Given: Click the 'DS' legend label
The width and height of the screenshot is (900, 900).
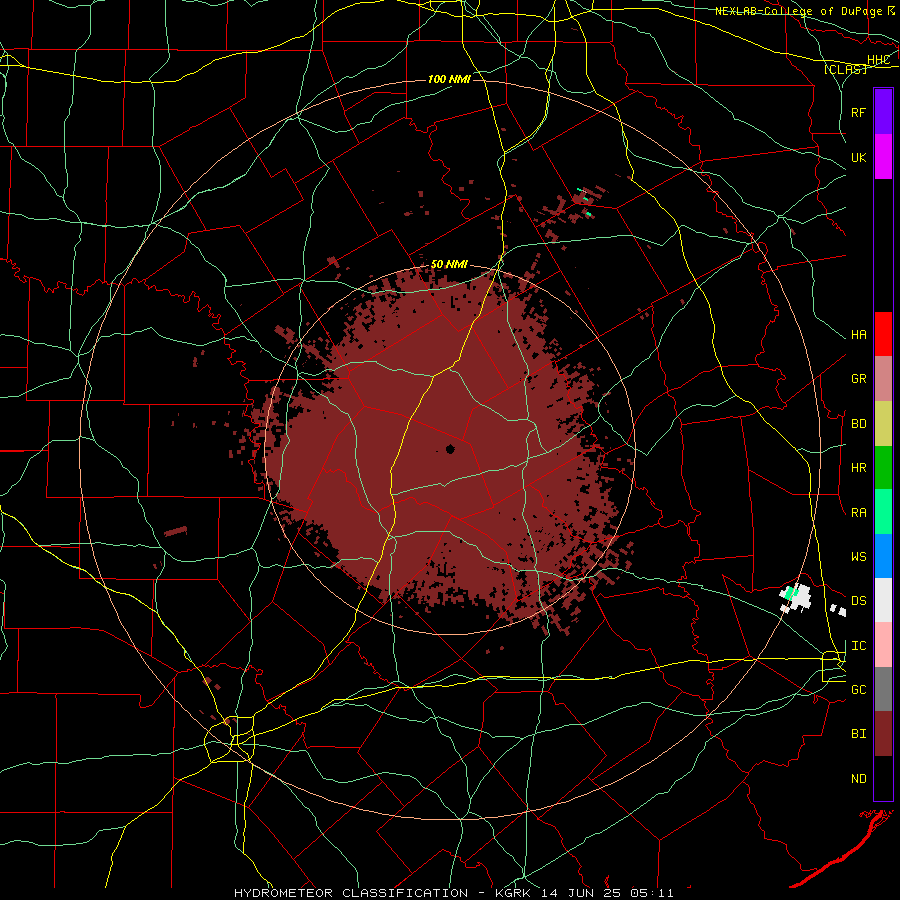Looking at the screenshot, I should pos(859,601).
